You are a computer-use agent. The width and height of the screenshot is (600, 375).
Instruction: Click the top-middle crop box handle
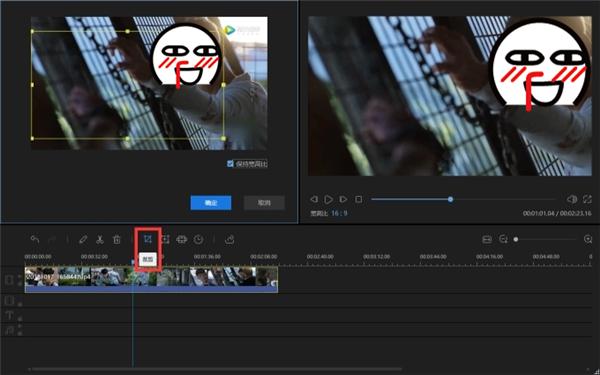tap(128, 31)
